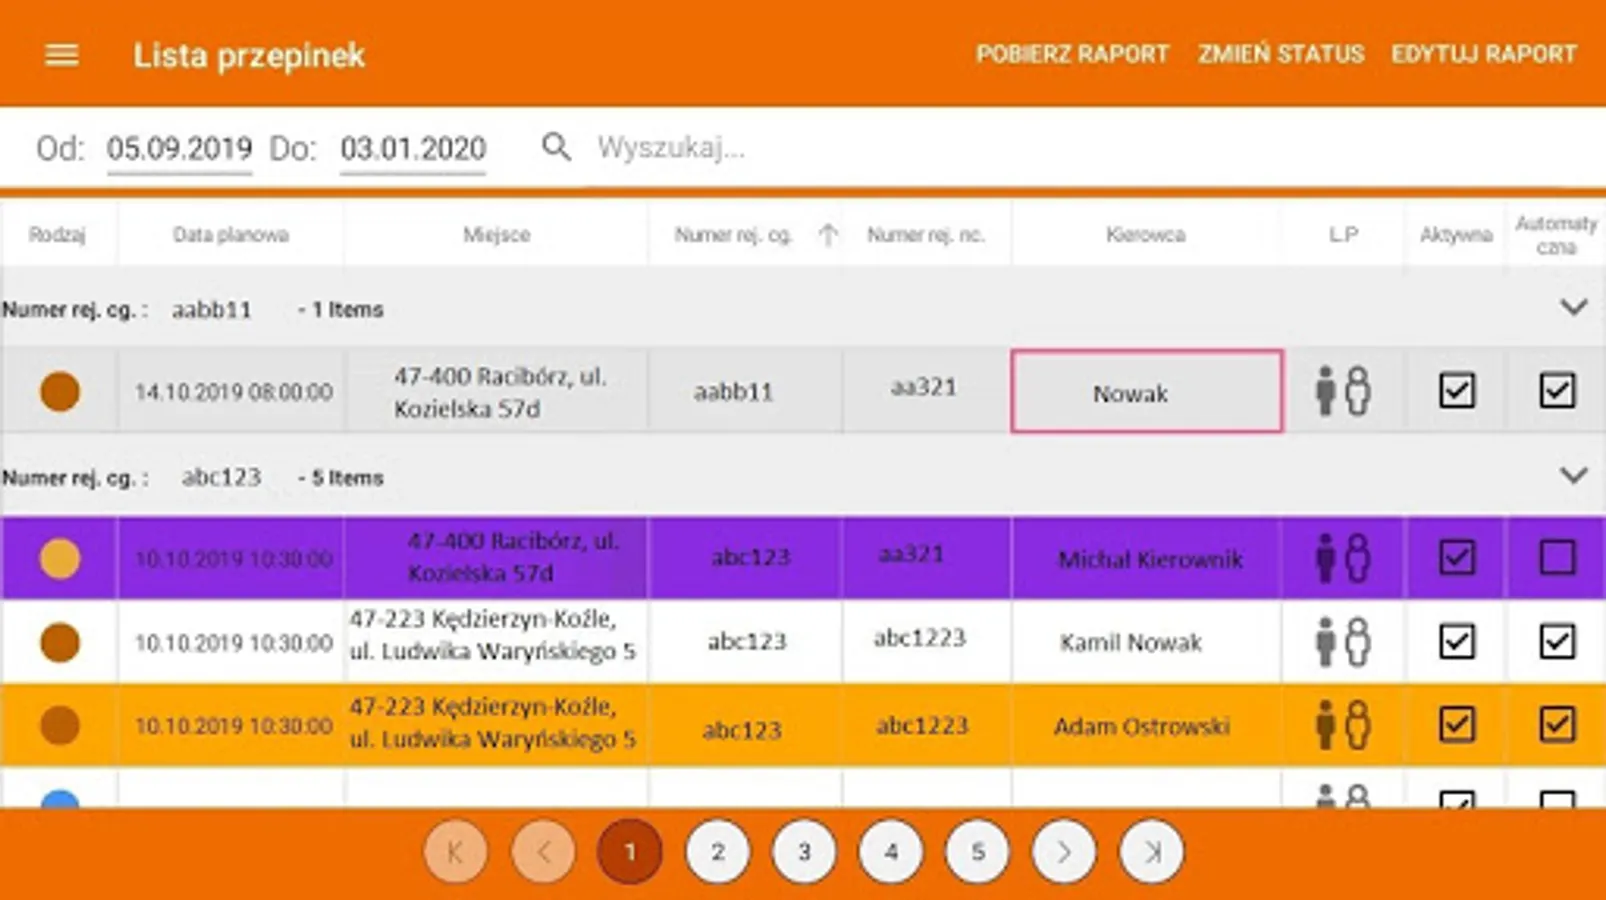Click the Kamil Nowak driver cell
The height and width of the screenshot is (900, 1606).
pyautogui.click(x=1146, y=642)
